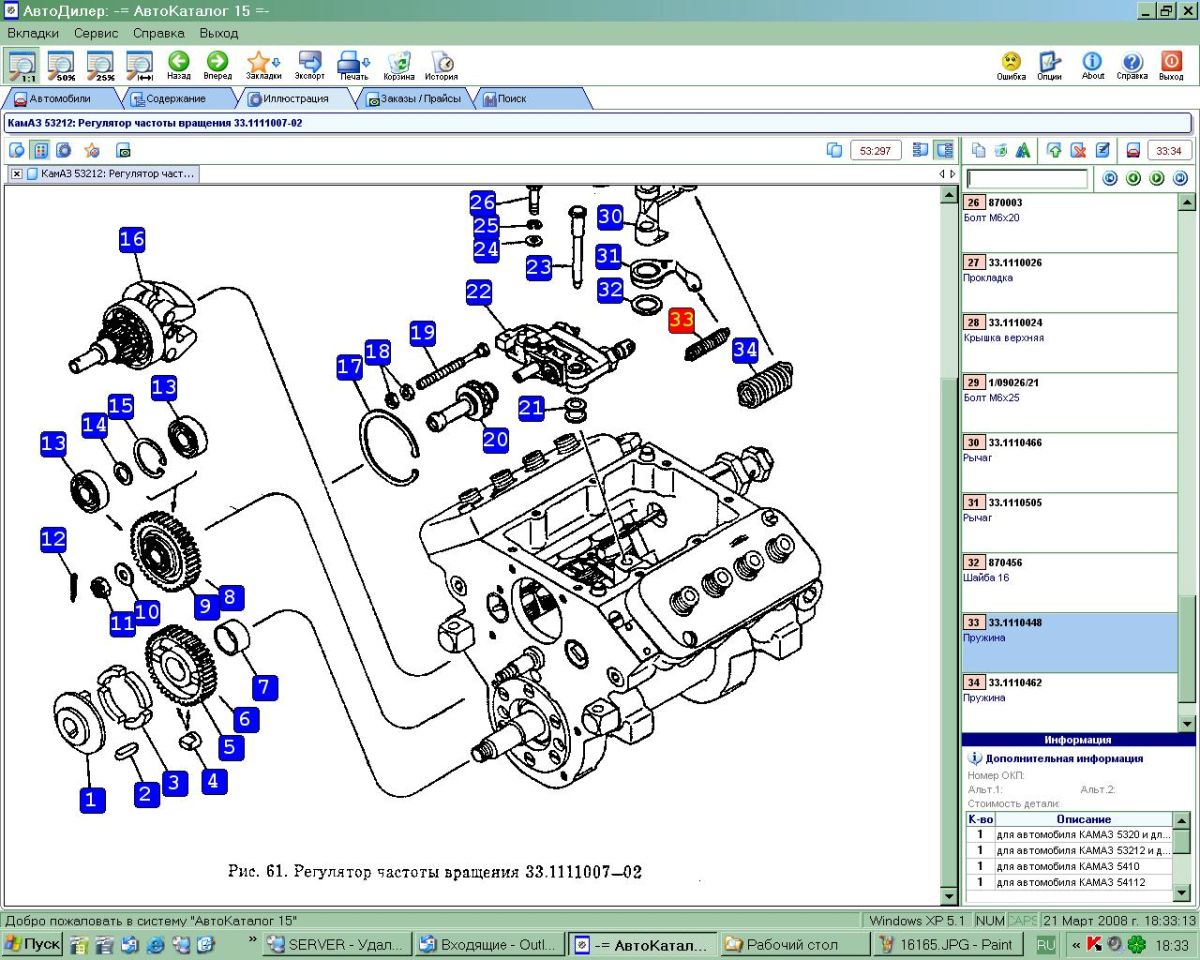Click the About info icon

[x=1093, y=64]
